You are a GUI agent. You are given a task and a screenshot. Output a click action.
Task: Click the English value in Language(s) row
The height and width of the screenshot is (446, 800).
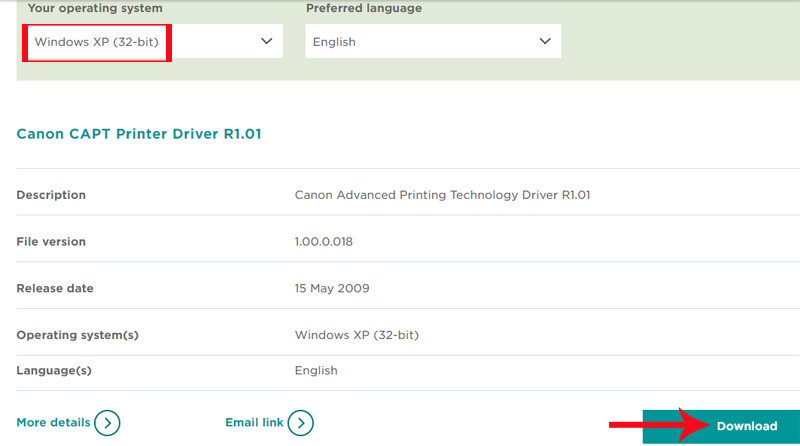[316, 371]
